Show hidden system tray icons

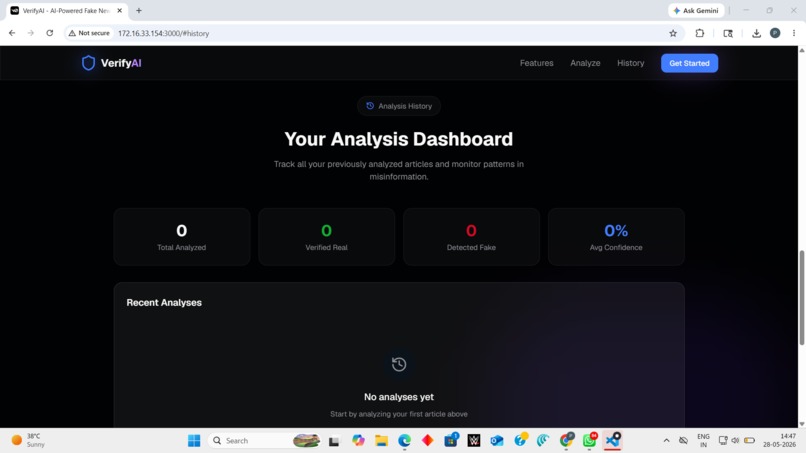tap(666, 441)
